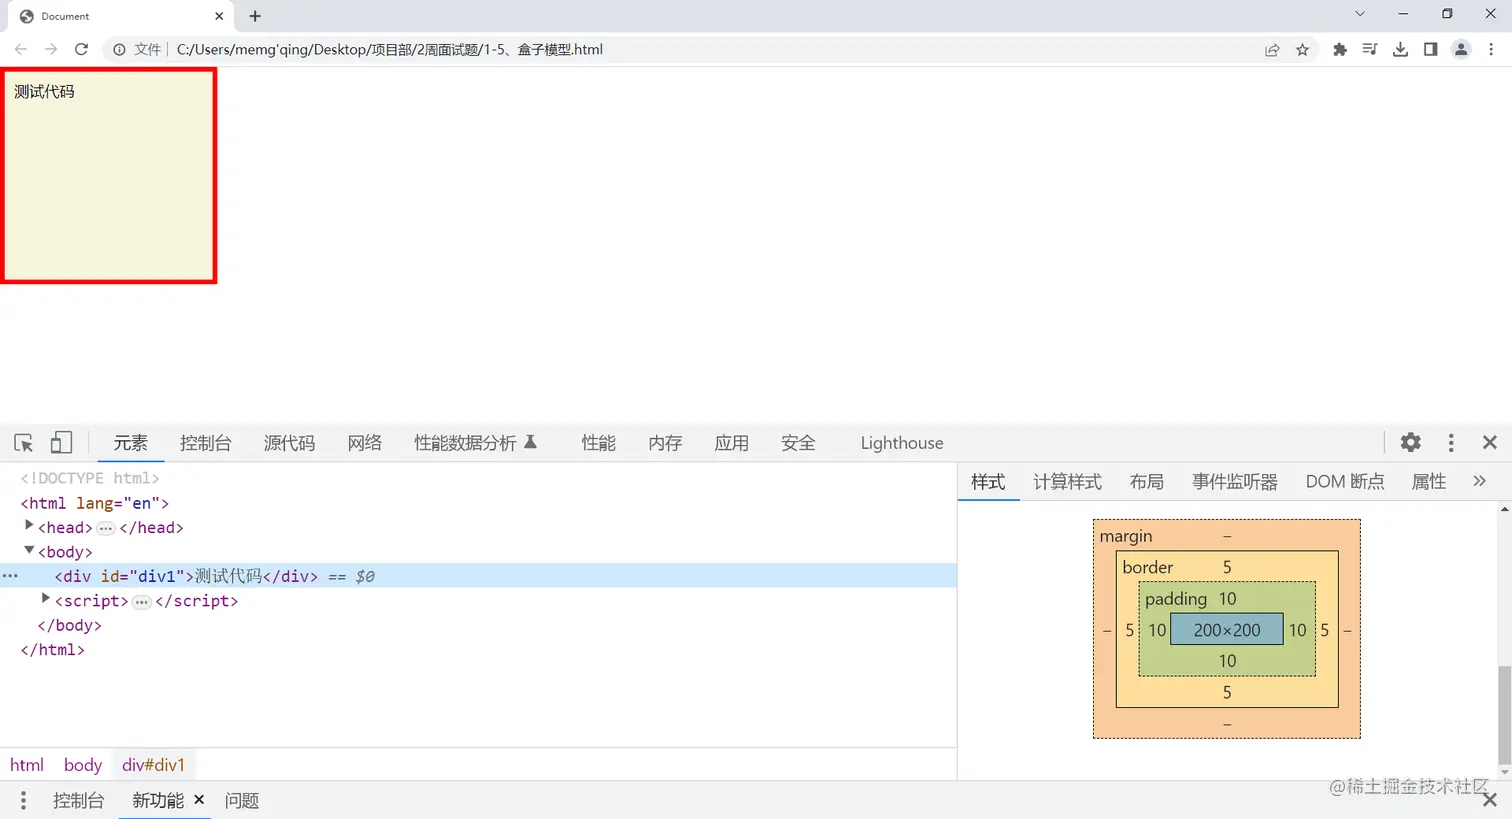Open the 性能 panel tab
The width and height of the screenshot is (1512, 819).
click(598, 443)
